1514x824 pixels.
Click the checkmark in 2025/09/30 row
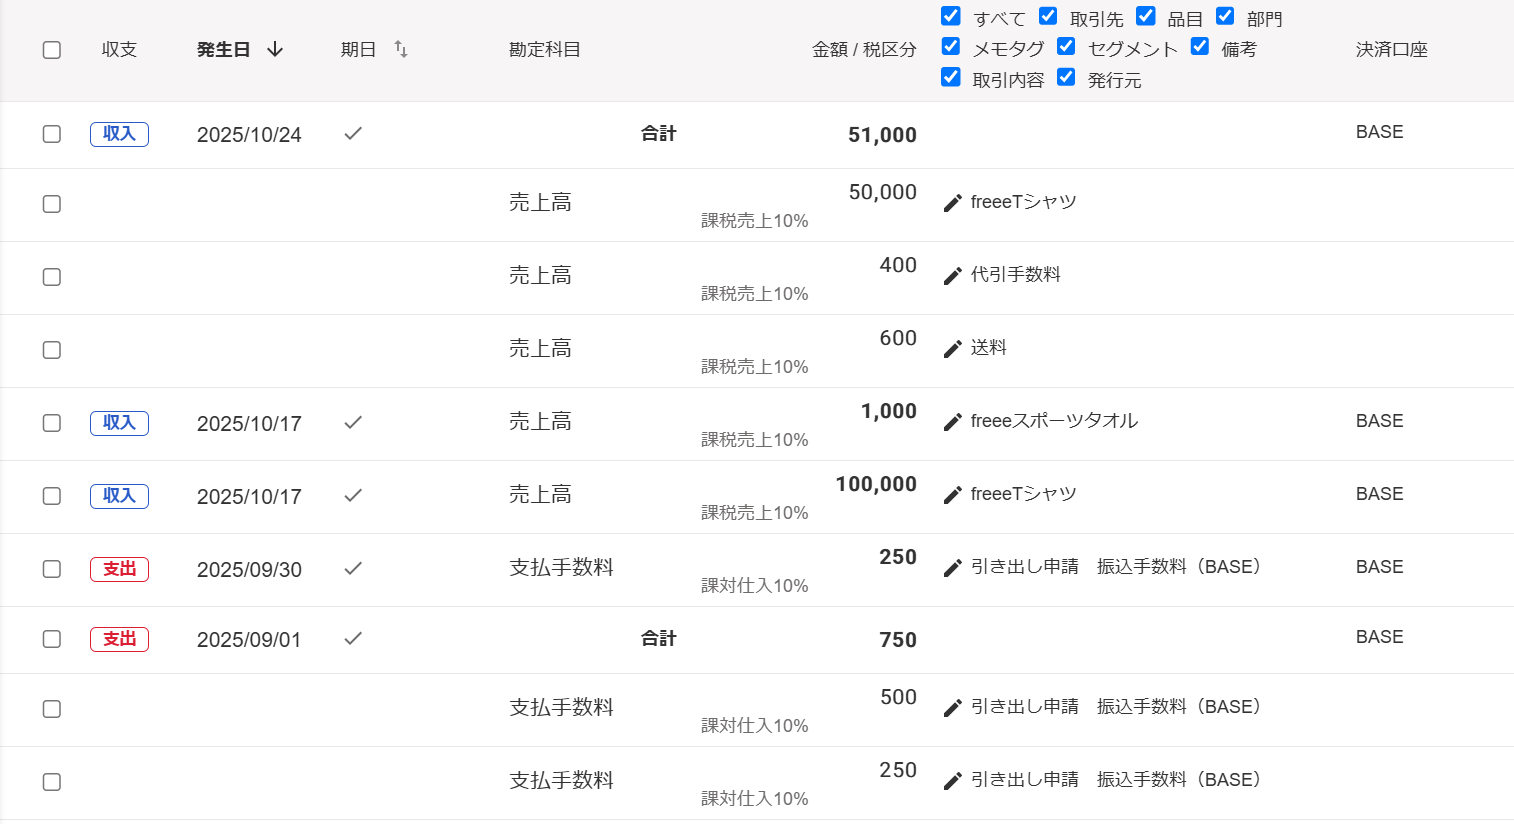[x=353, y=568]
